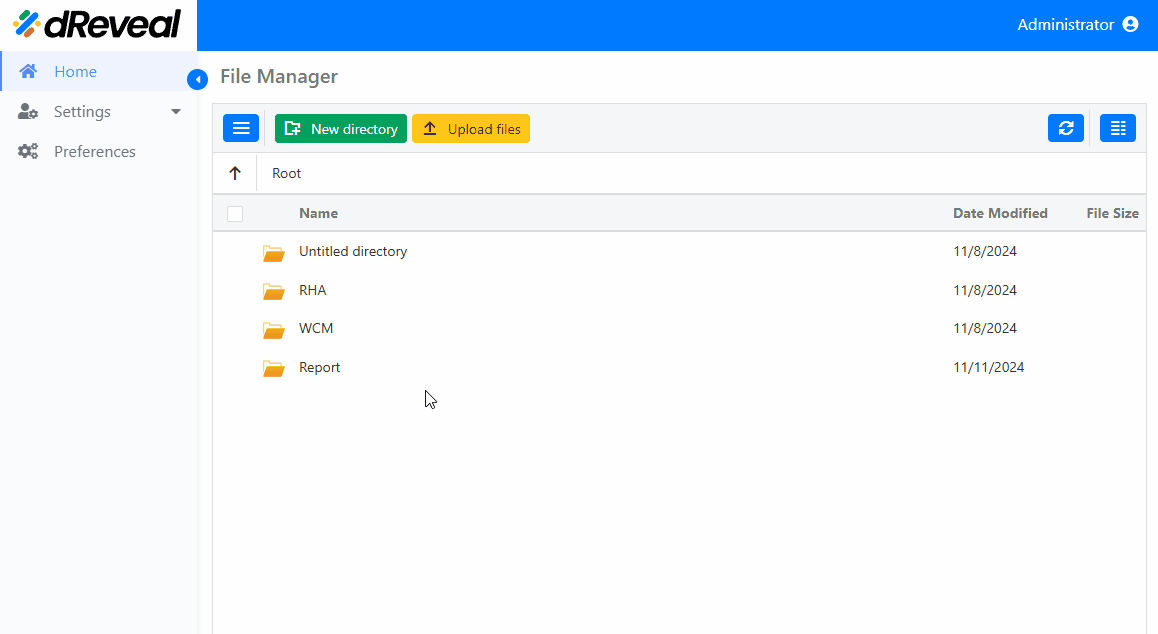
Task: Select the Root breadcrumb
Action: point(287,173)
